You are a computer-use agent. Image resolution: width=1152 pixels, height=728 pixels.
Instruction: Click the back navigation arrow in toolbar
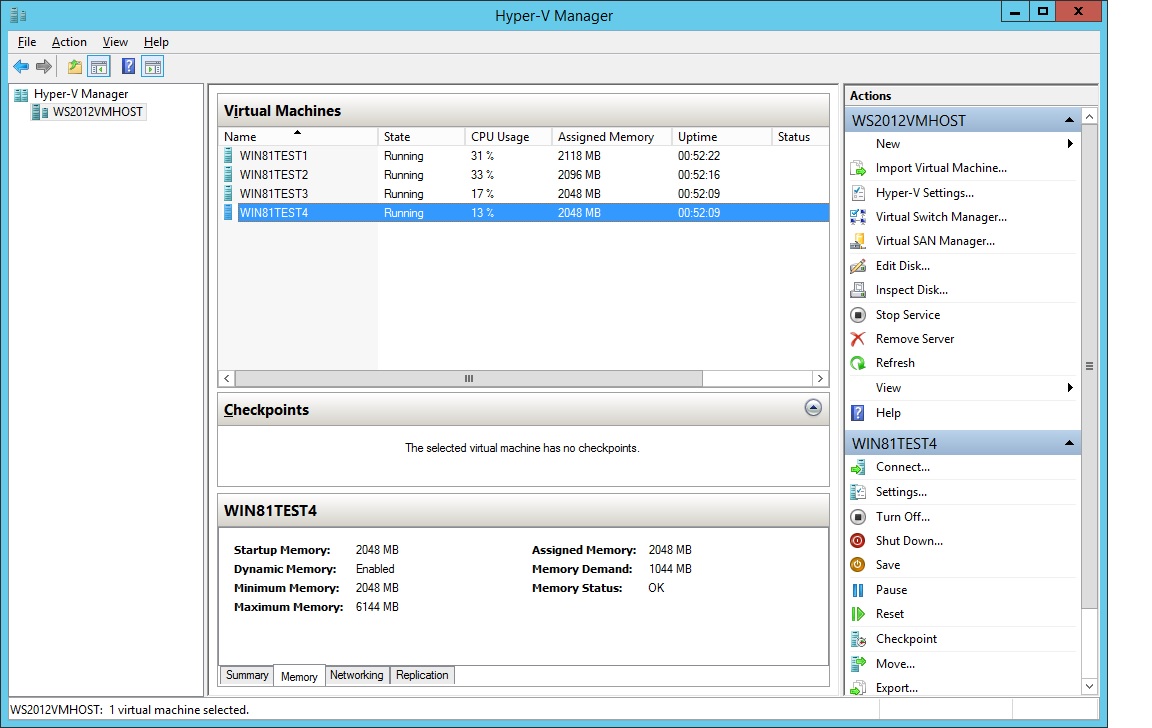click(21, 66)
